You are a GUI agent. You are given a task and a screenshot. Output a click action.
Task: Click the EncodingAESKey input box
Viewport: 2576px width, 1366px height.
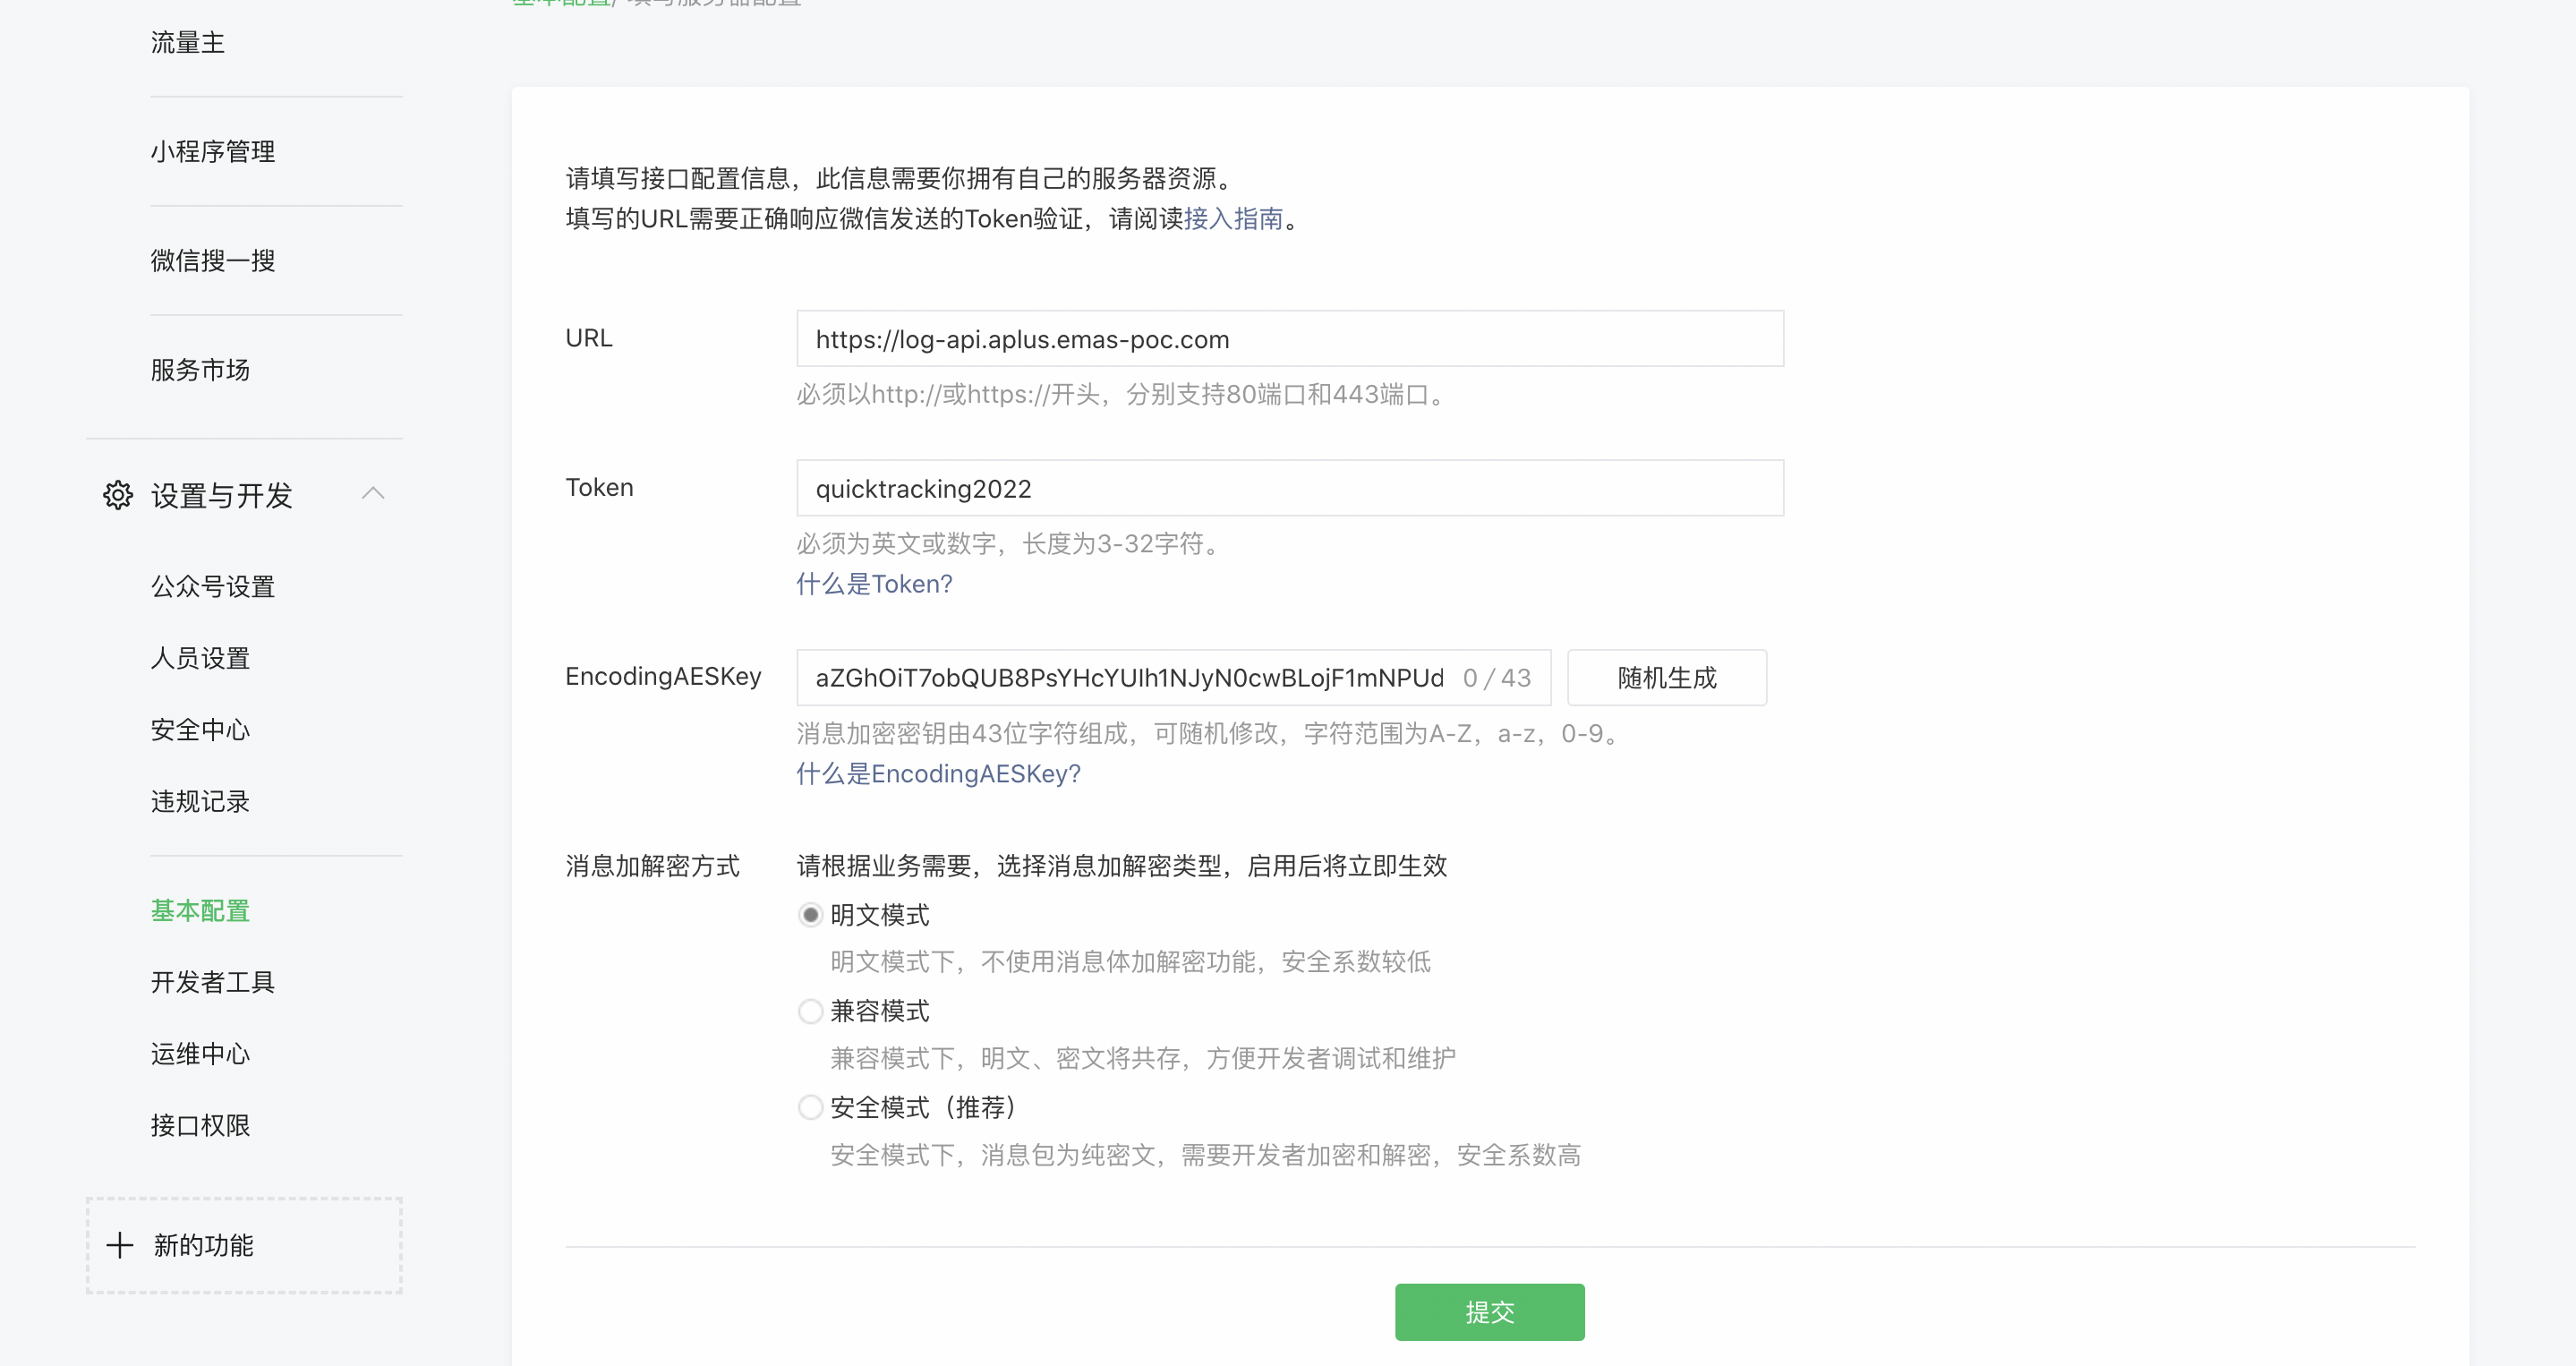(x=1130, y=678)
